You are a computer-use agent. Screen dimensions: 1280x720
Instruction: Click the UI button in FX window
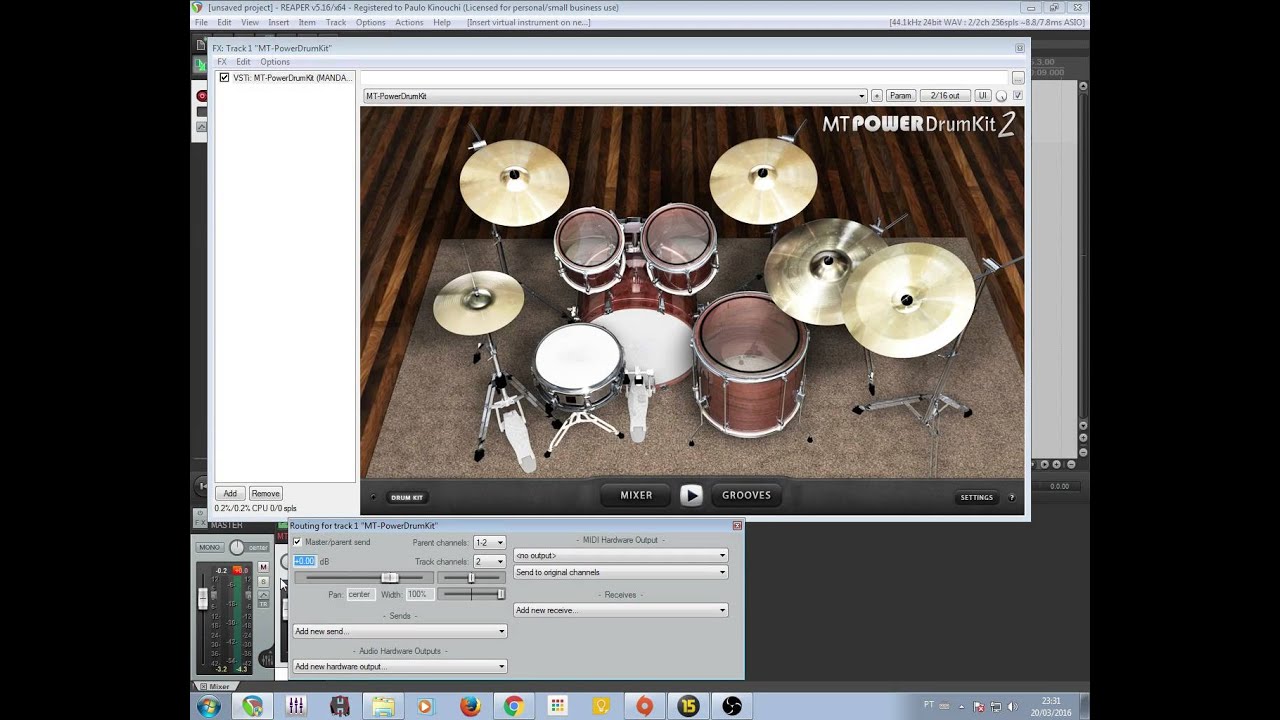[983, 96]
